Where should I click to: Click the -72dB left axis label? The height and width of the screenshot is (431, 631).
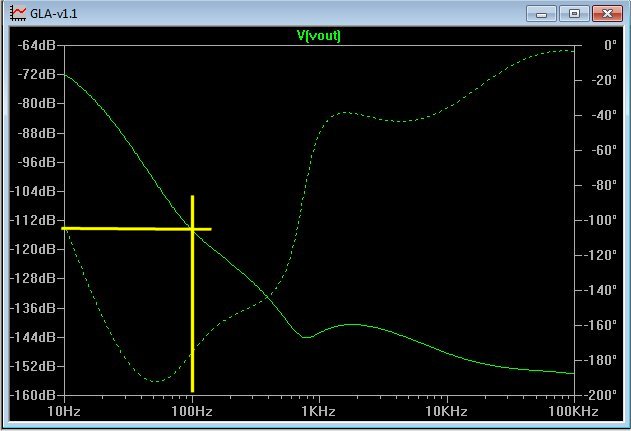tap(36, 74)
